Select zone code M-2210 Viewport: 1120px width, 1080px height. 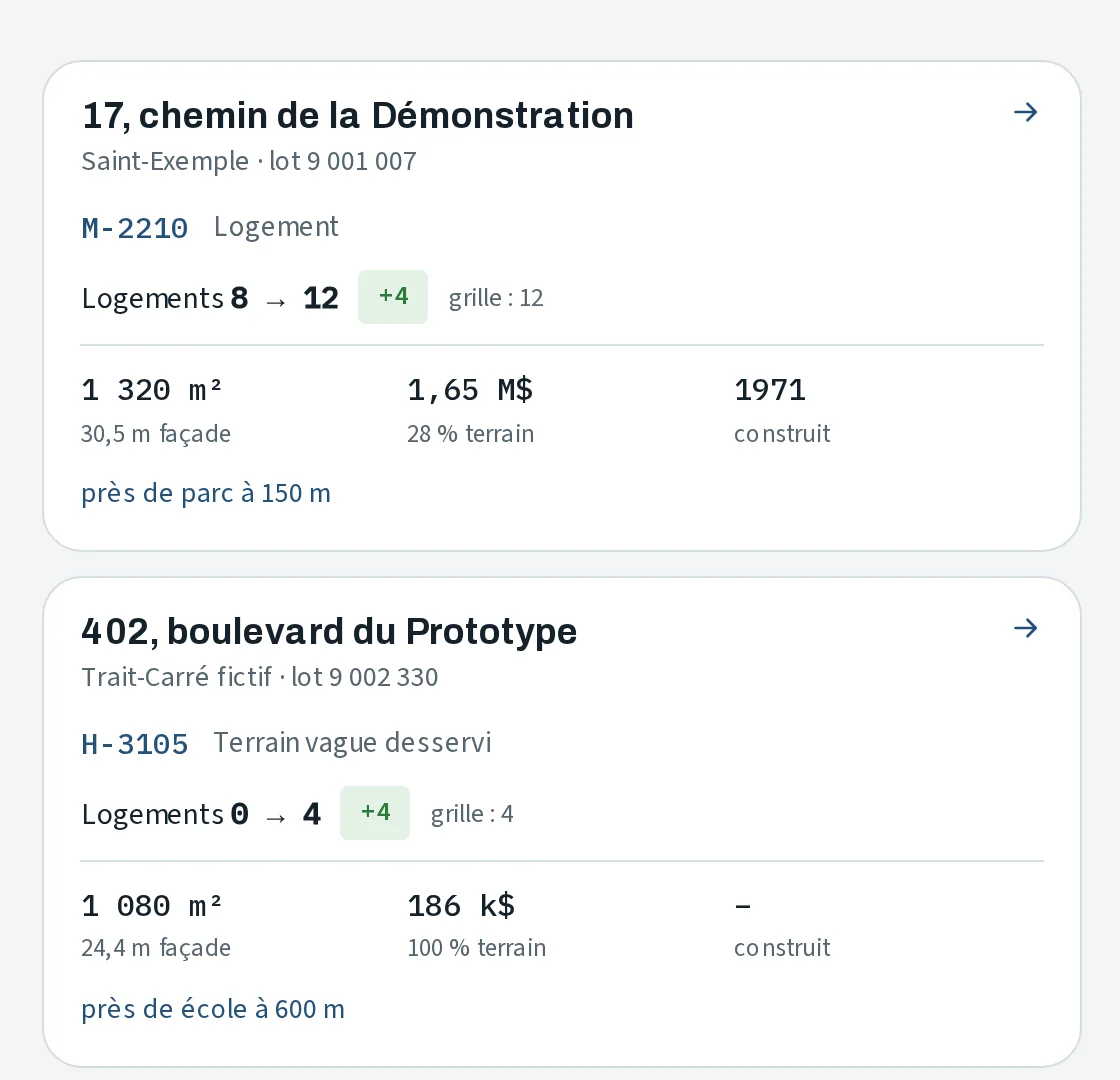point(135,229)
